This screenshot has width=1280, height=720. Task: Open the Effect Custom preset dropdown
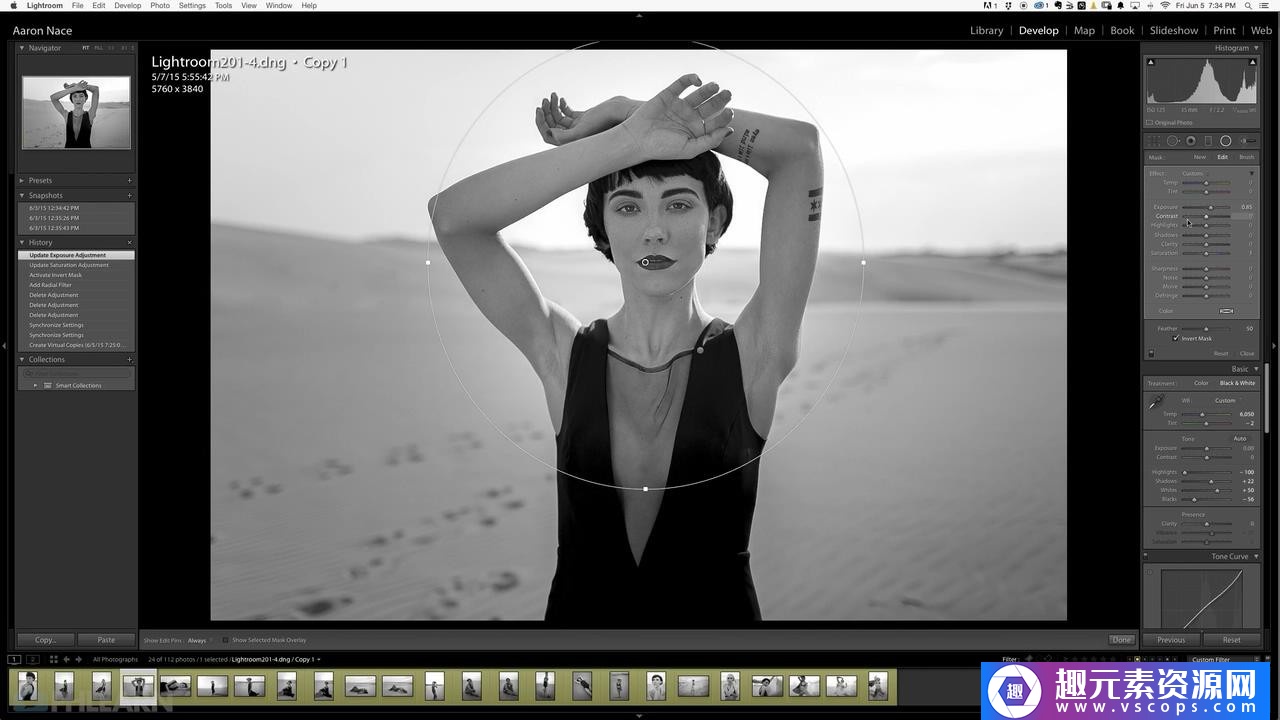pos(1194,174)
